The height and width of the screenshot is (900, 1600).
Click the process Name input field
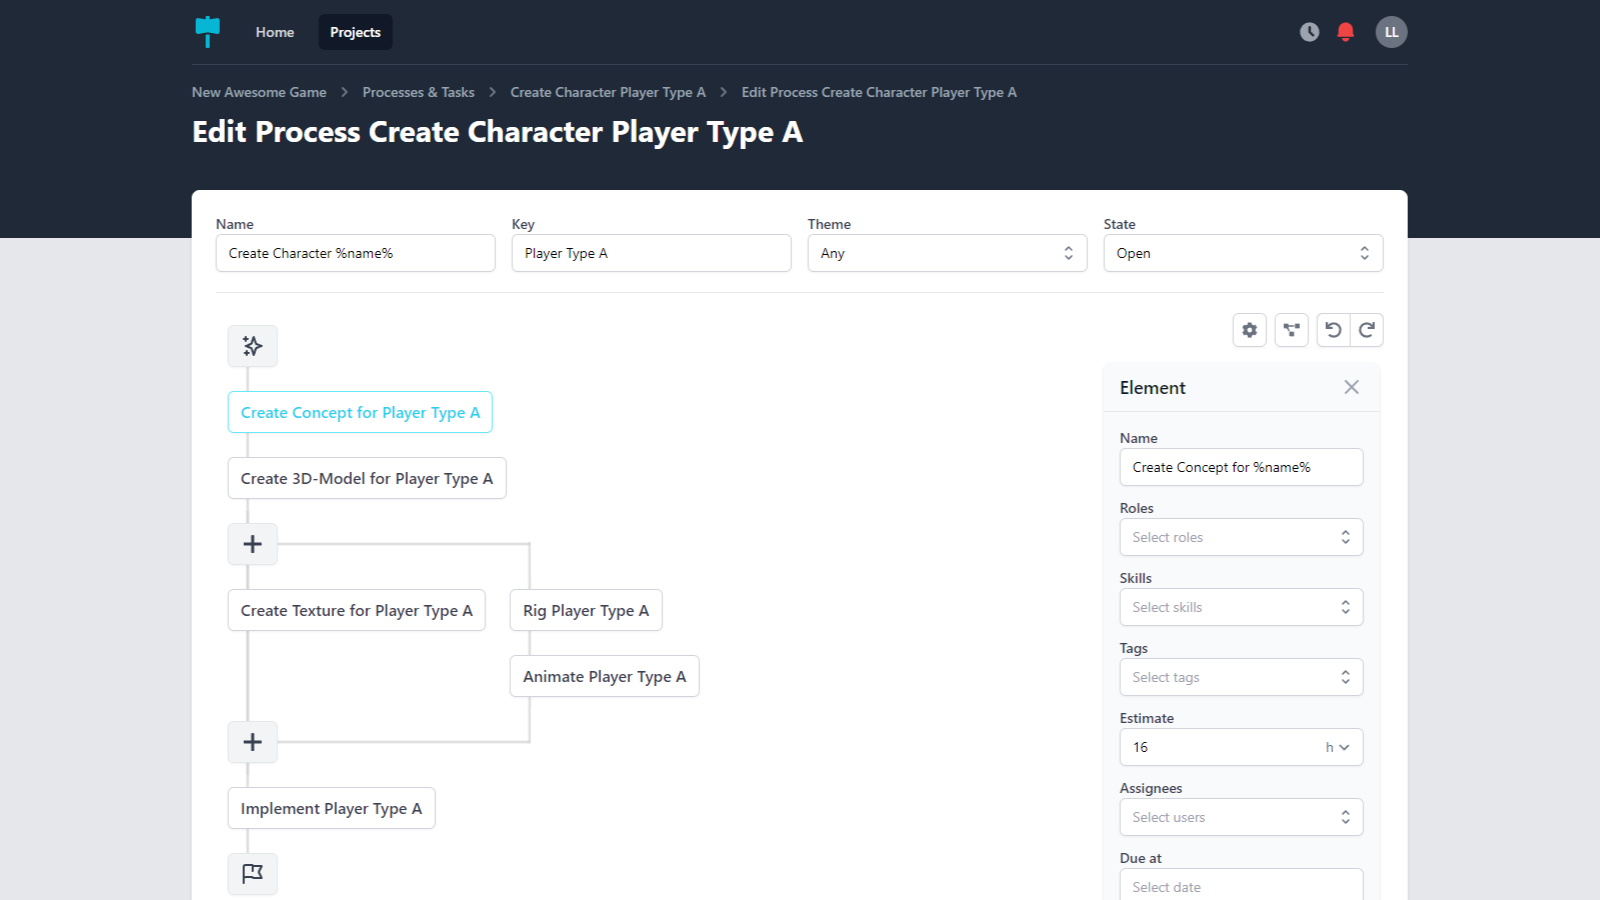pyautogui.click(x=355, y=253)
